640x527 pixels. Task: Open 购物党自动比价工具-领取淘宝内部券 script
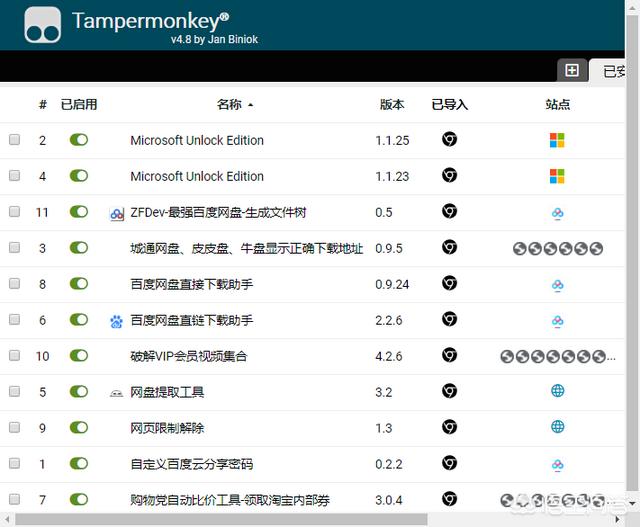pos(230,500)
